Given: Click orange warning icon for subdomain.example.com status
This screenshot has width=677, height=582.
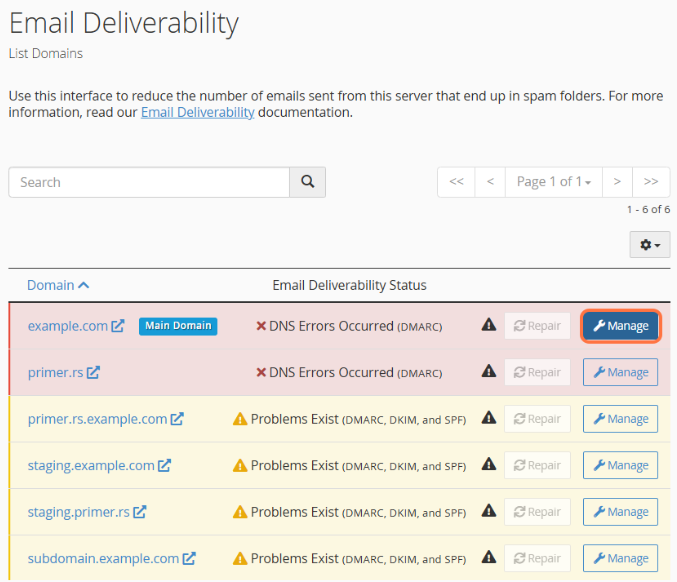Looking at the screenshot, I should (240, 558).
